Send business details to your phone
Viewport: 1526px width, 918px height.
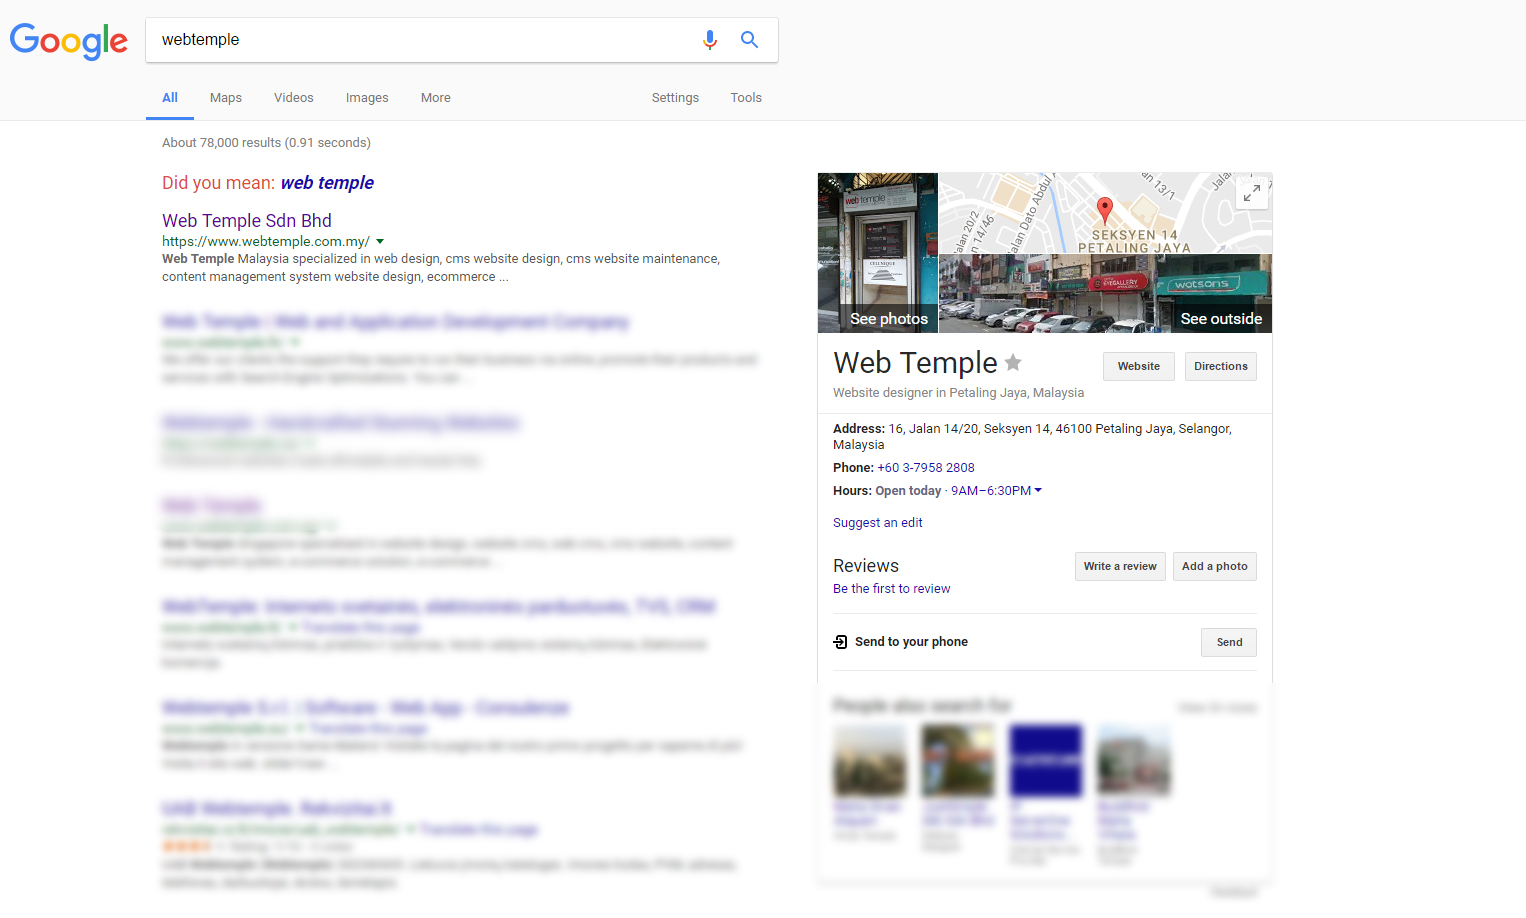pyautogui.click(x=1229, y=642)
